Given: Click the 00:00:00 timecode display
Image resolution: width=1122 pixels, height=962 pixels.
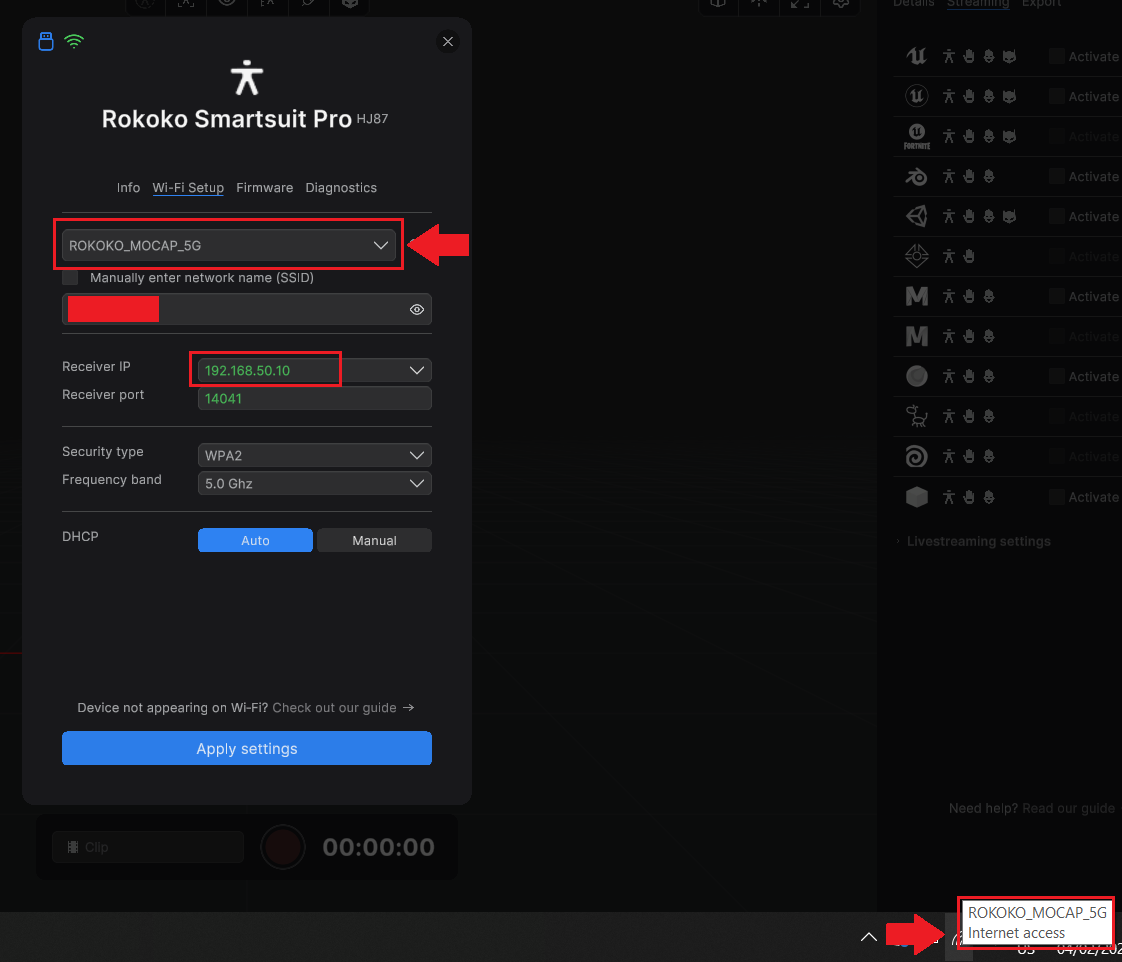Looking at the screenshot, I should [x=379, y=847].
